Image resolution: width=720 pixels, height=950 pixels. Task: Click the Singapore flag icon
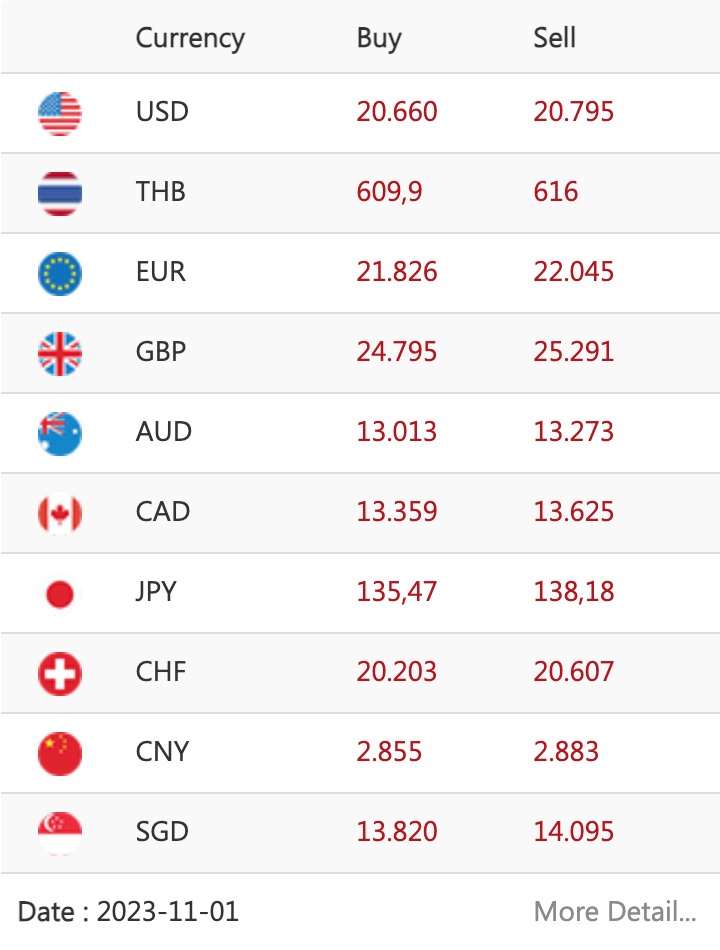coord(59,833)
